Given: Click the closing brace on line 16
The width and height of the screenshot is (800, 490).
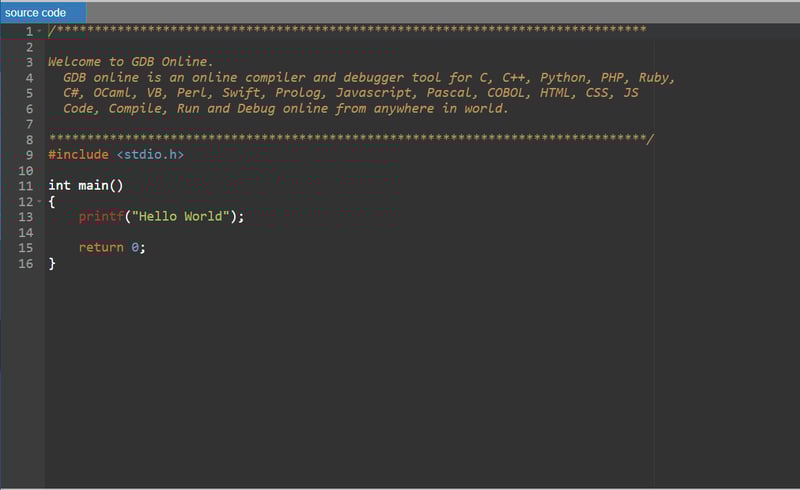Looking at the screenshot, I should 52,264.
